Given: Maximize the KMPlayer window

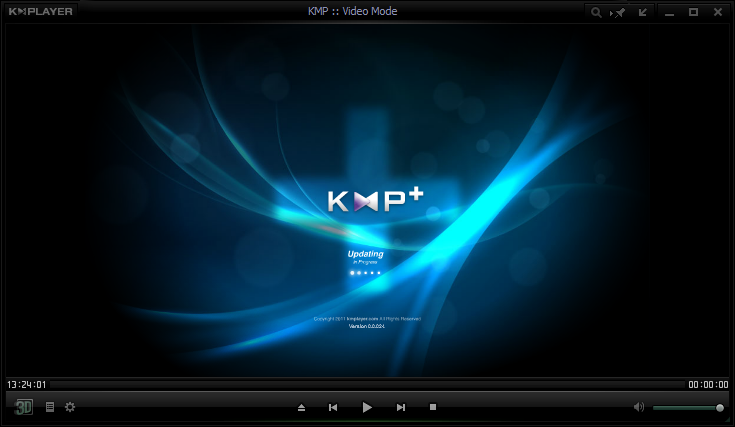Looking at the screenshot, I should 693,12.
